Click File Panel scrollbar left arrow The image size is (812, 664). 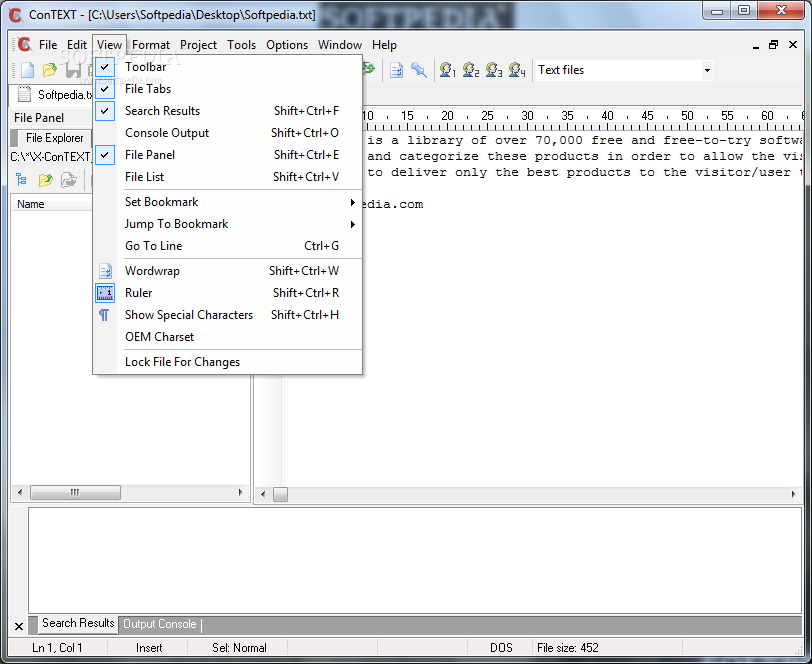[20, 493]
